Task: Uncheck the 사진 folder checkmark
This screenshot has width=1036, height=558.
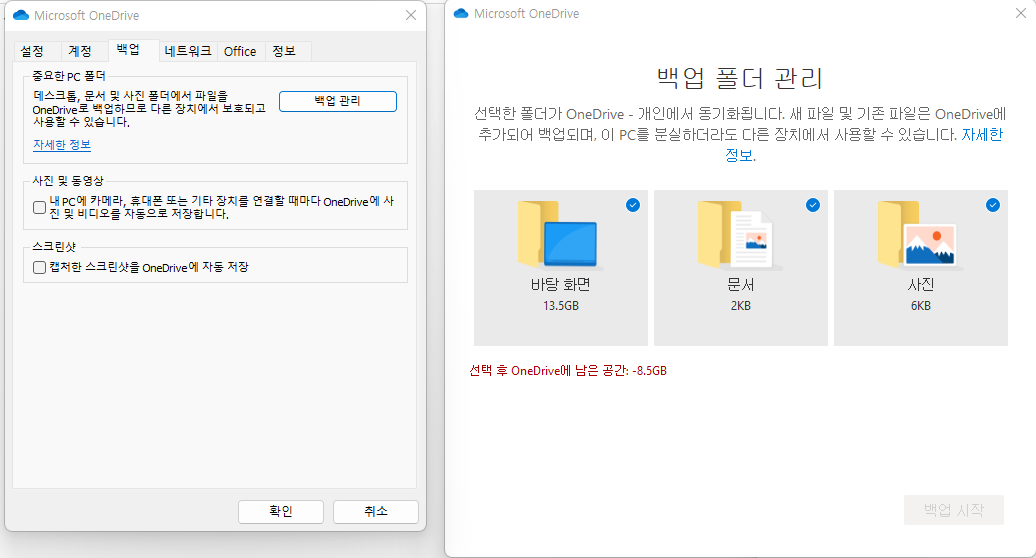Action: [x=993, y=205]
